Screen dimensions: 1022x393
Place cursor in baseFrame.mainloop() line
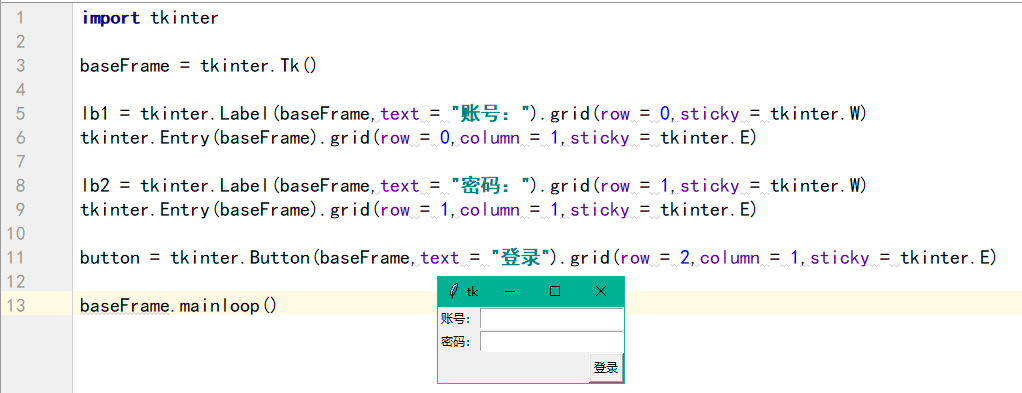coord(179,306)
